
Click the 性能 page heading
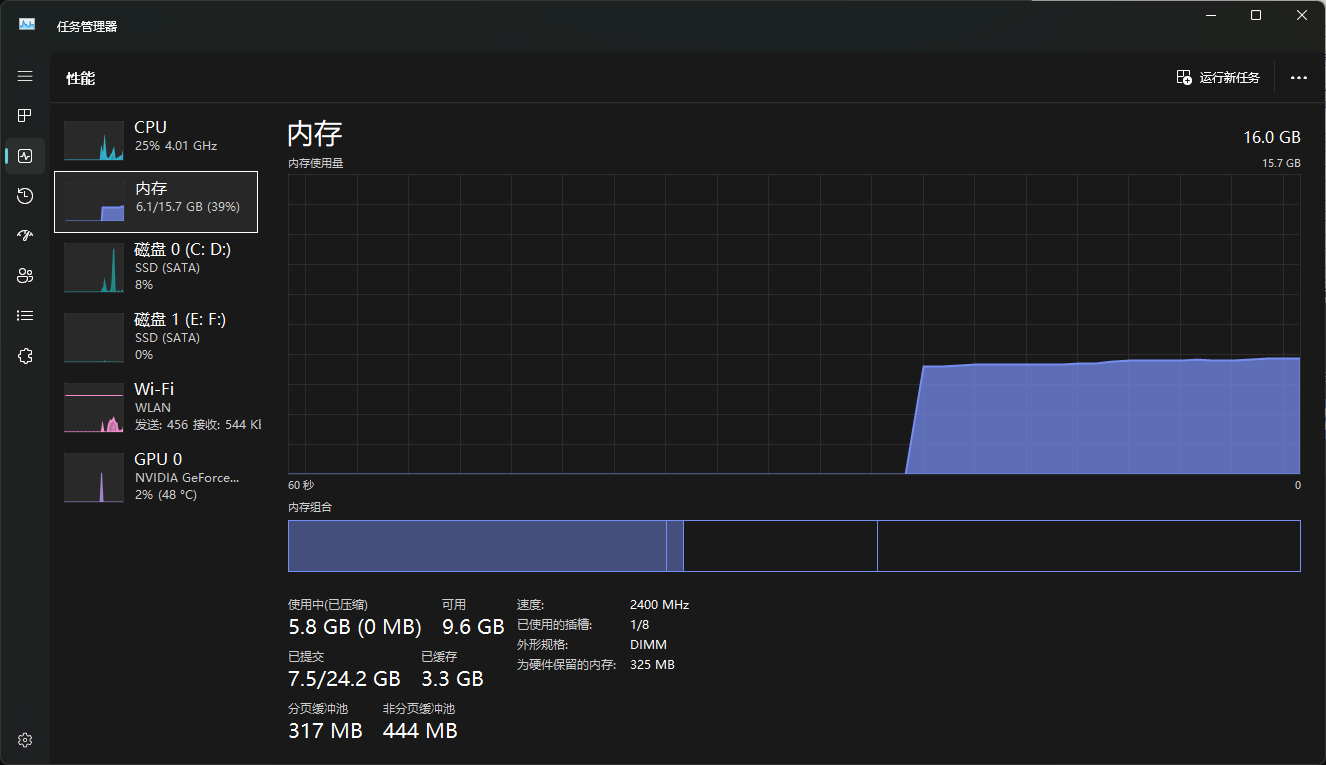81,78
